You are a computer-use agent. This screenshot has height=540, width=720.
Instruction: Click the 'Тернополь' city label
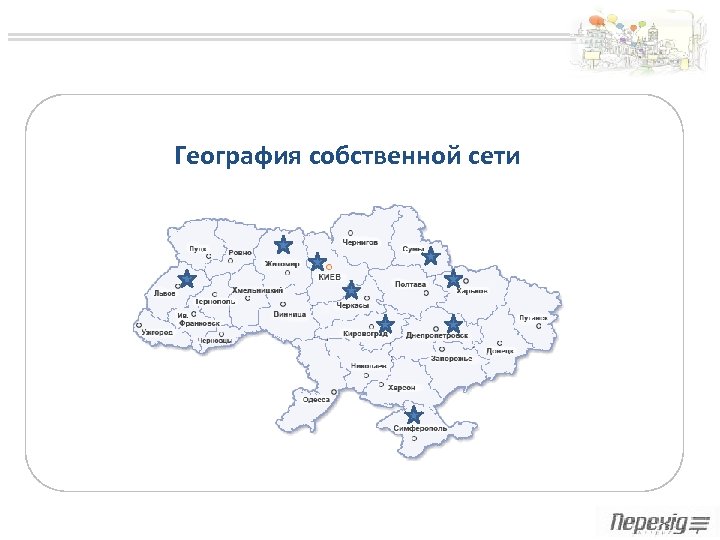coord(215,302)
